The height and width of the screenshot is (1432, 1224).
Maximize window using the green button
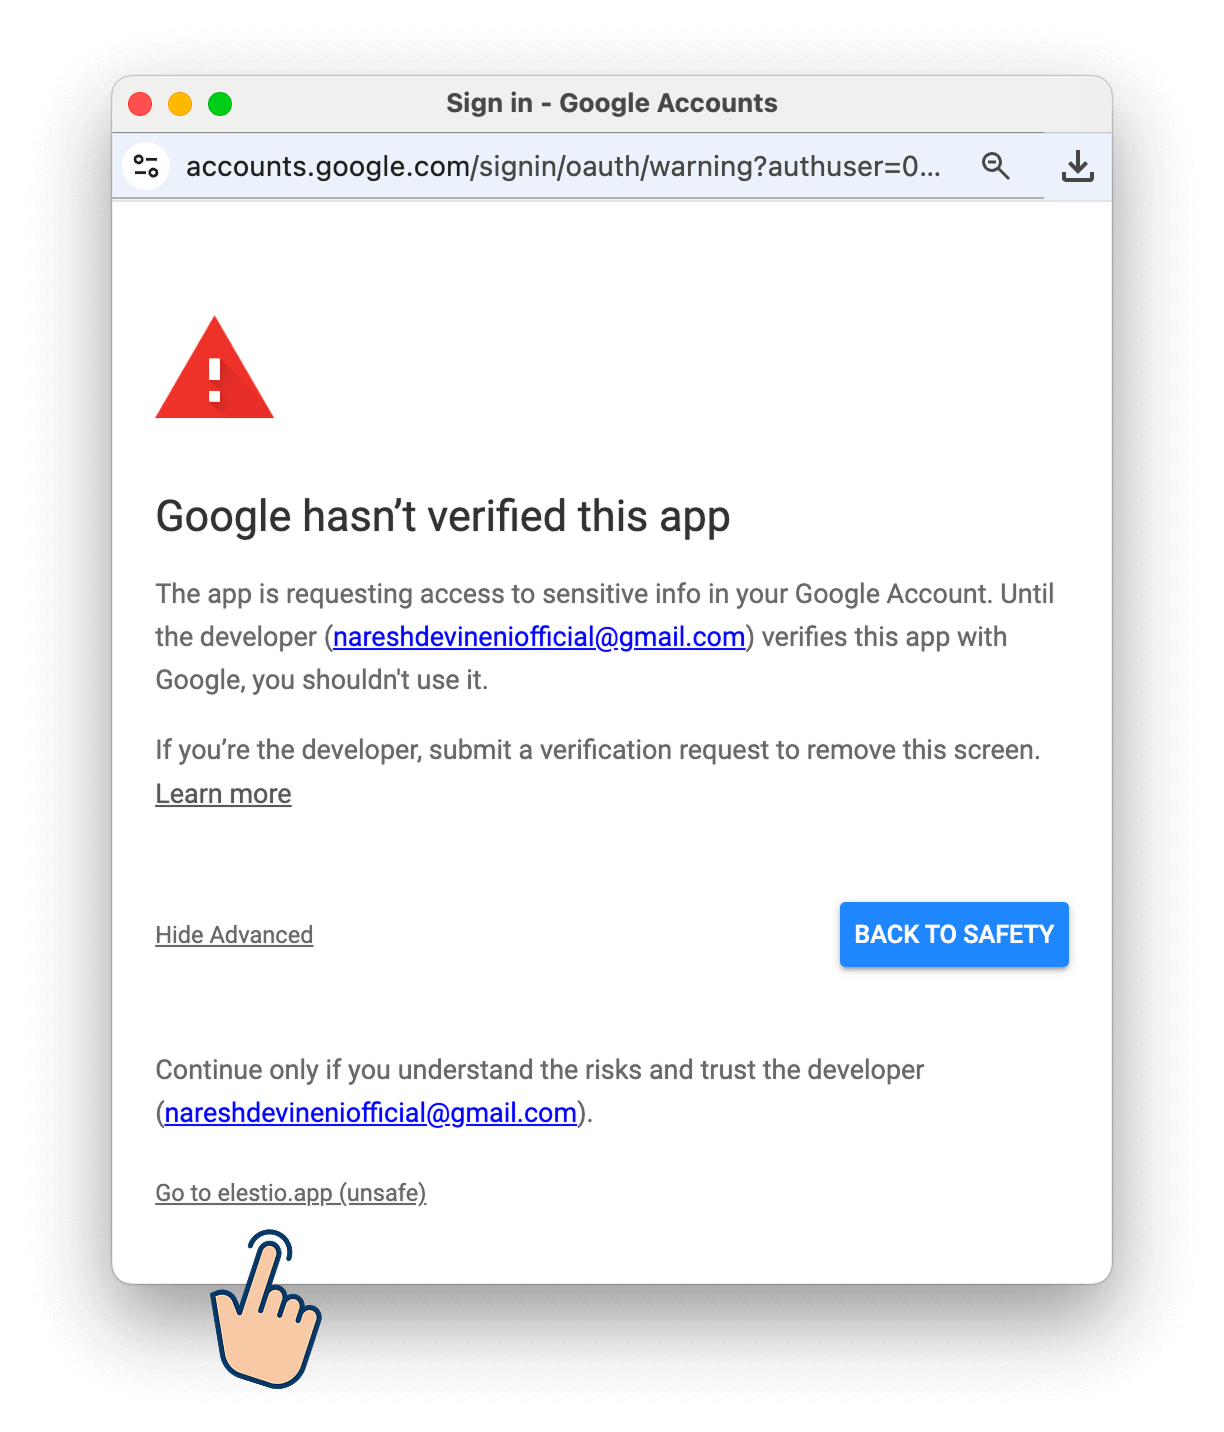point(220,104)
